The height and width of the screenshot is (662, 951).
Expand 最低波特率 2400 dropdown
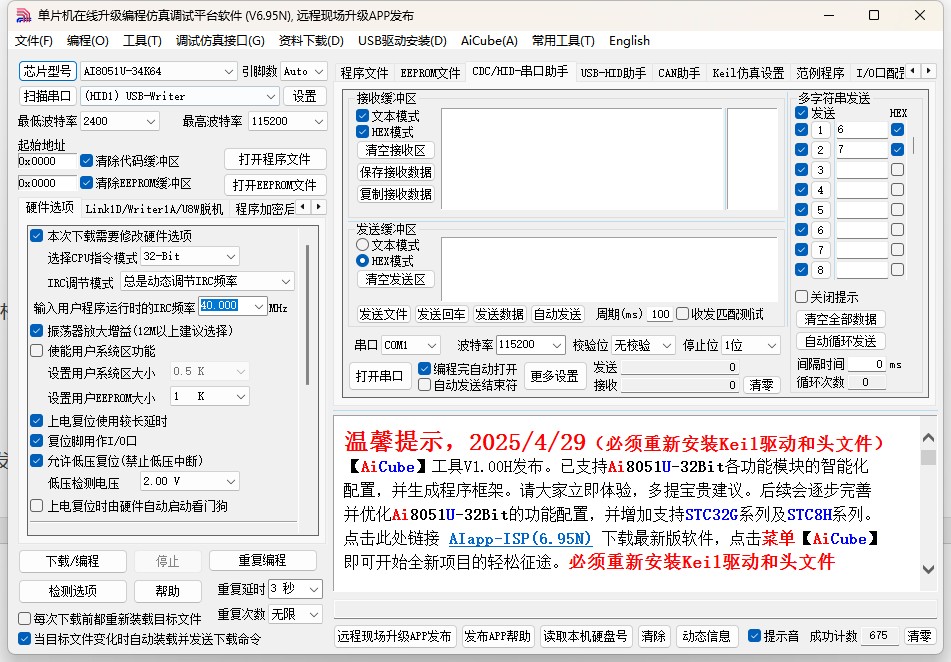pyautogui.click(x=151, y=121)
